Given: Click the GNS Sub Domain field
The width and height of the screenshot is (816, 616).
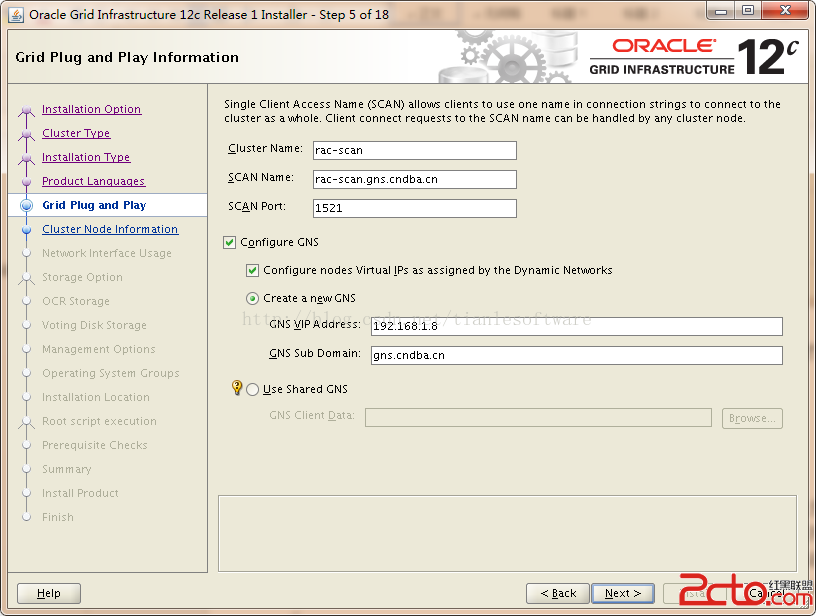Looking at the screenshot, I should pos(577,355).
